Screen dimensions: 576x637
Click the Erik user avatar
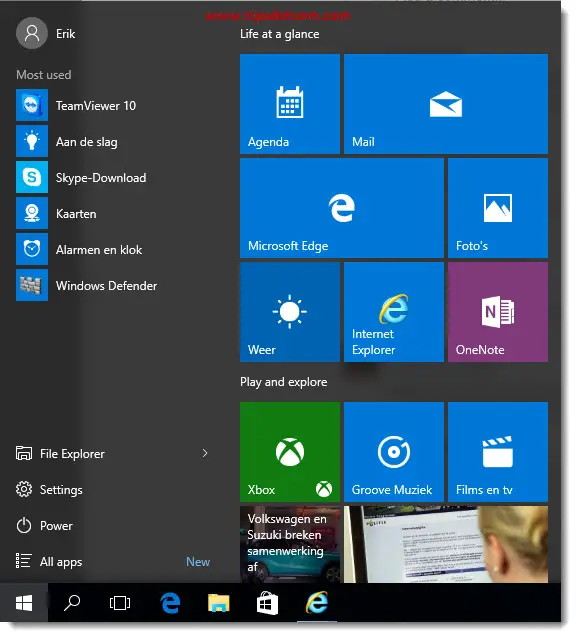(x=32, y=33)
